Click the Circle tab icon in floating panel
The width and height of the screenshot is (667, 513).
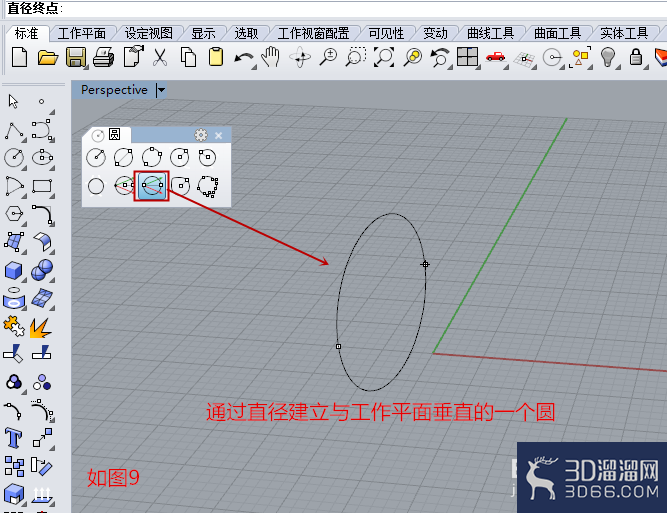(98, 136)
